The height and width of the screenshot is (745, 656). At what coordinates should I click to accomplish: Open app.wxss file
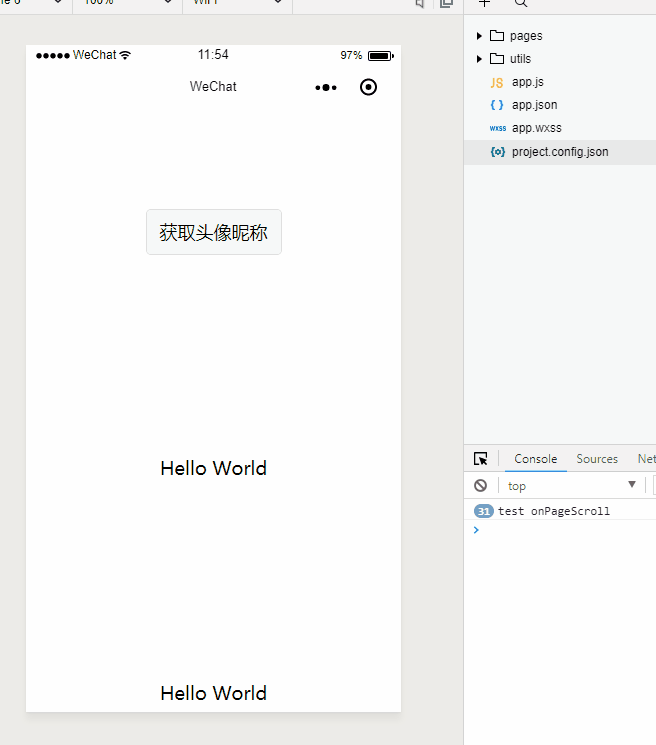[x=537, y=128]
